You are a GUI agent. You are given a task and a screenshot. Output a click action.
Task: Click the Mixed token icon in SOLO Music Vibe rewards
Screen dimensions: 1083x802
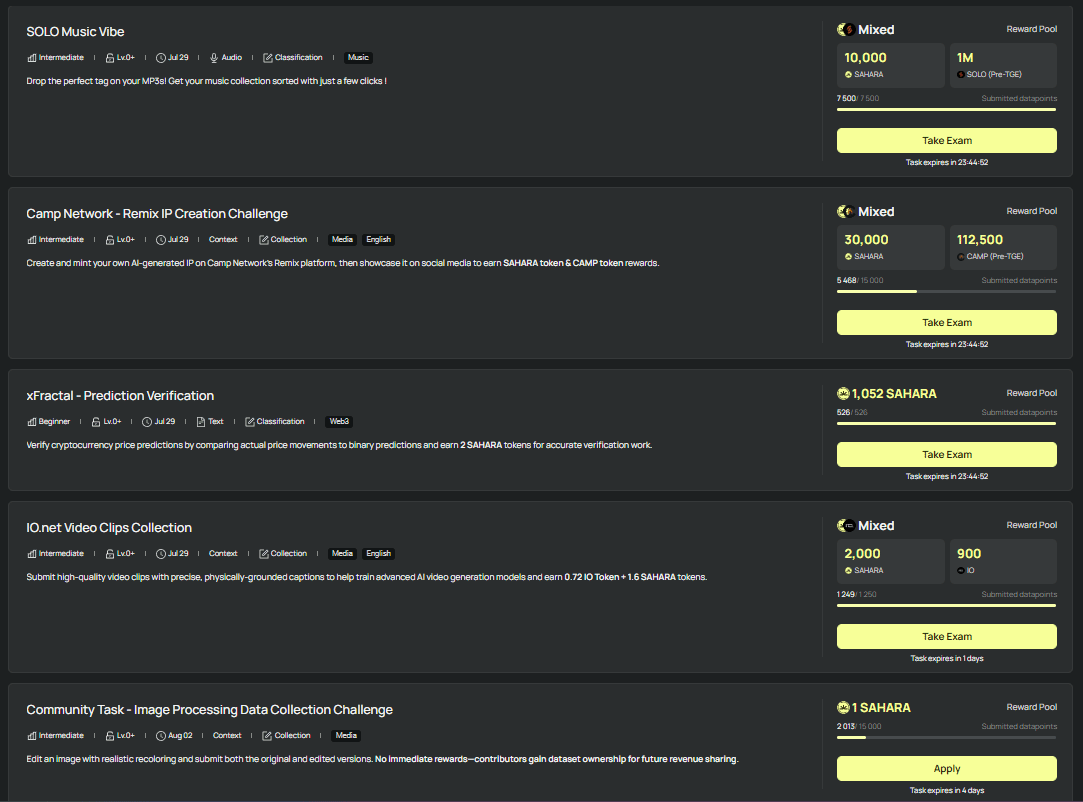click(x=845, y=30)
